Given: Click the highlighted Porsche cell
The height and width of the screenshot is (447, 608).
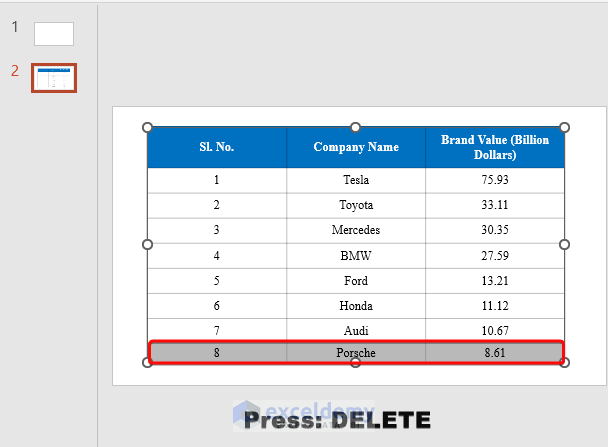Looking at the screenshot, I should [x=356, y=353].
